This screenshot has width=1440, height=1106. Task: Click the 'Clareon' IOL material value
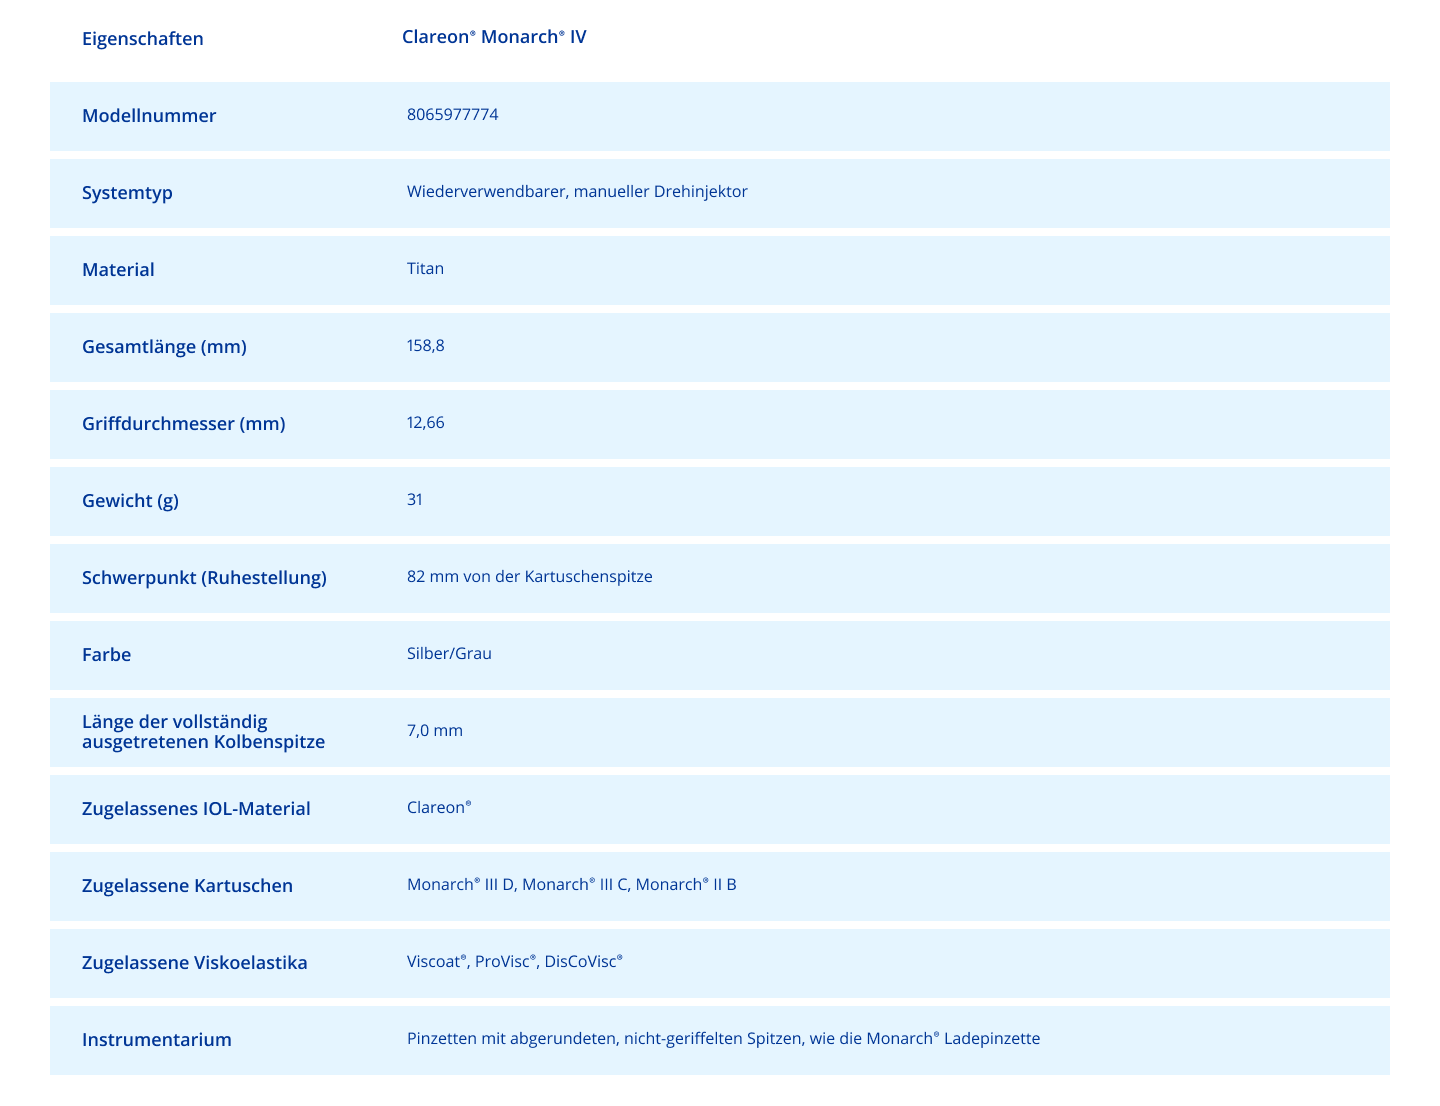coord(439,808)
